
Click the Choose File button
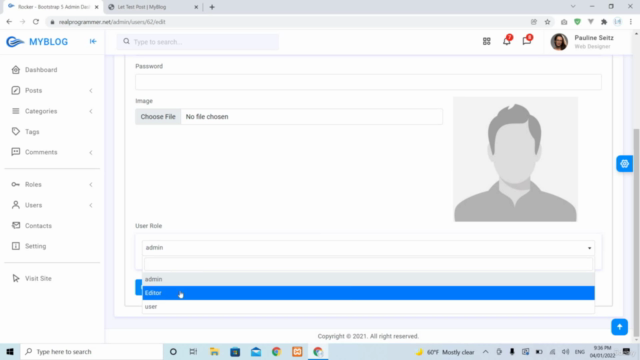pyautogui.click(x=158, y=117)
